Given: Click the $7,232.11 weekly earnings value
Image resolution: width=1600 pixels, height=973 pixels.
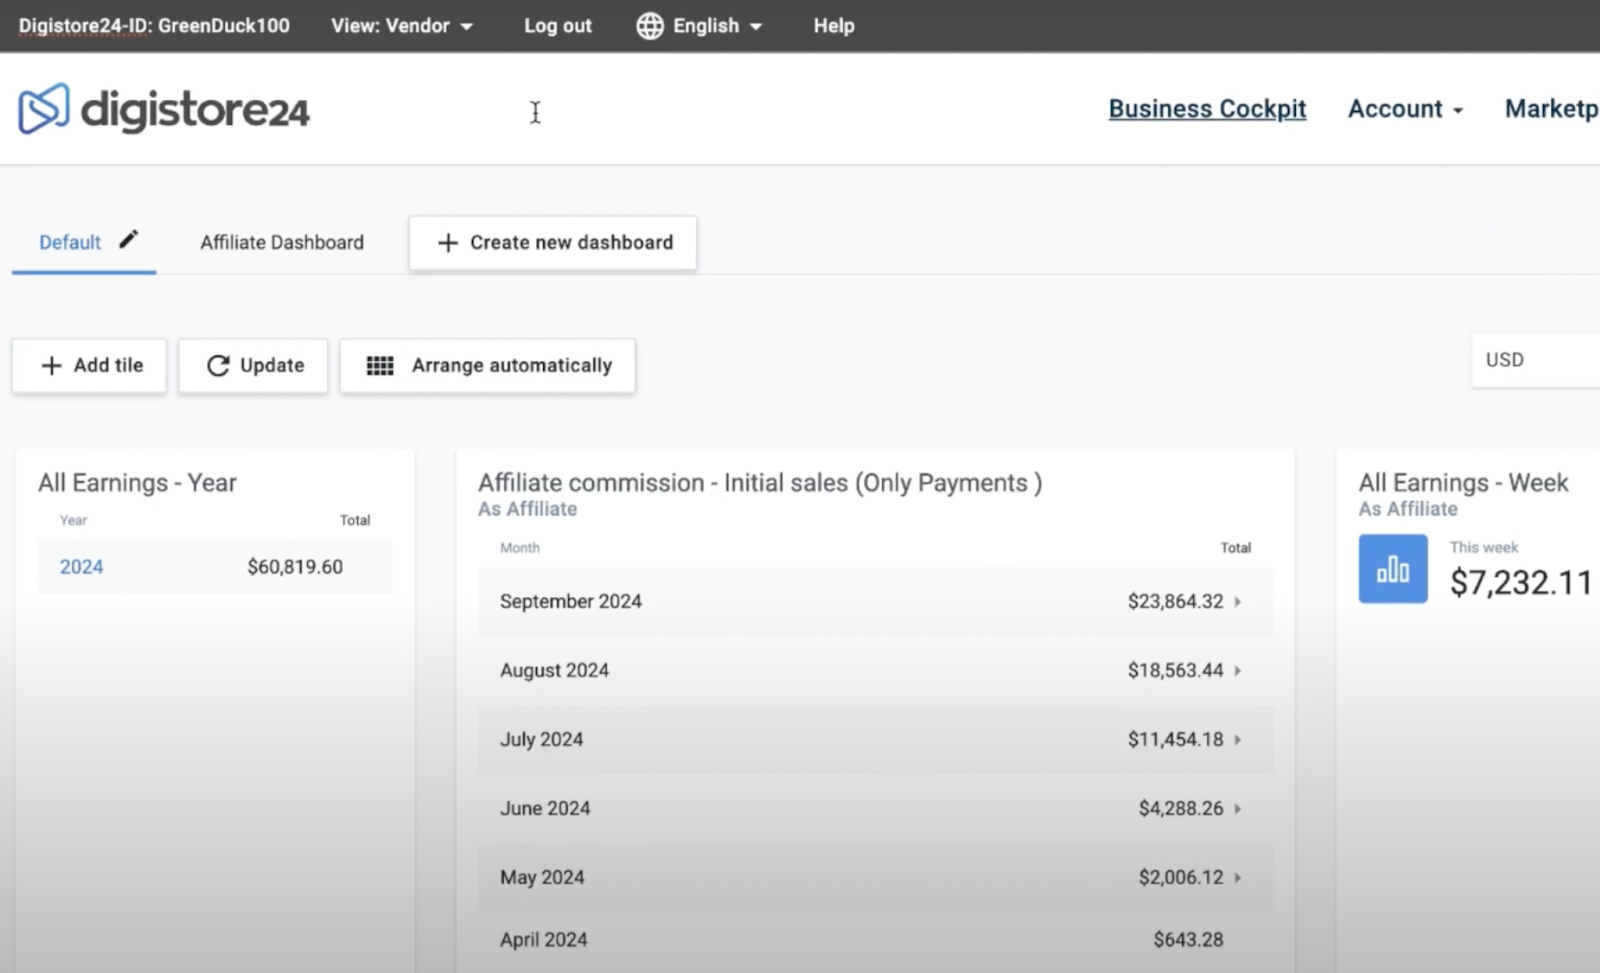Looking at the screenshot, I should 1521,583.
